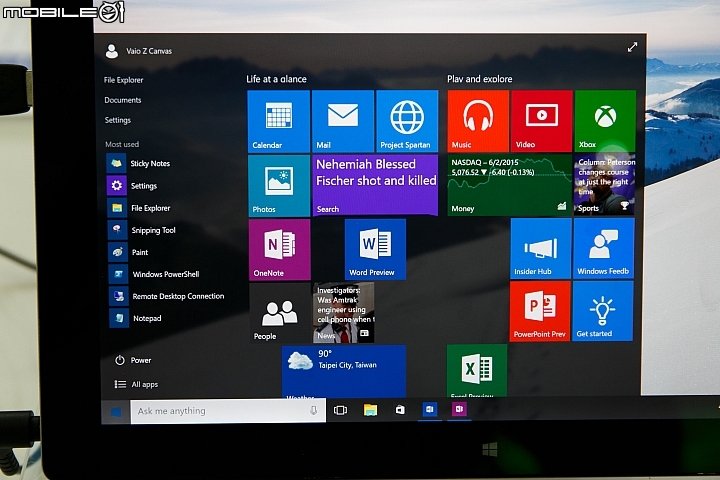Screen dimensions: 720x480
Task: Open the Weather tile for Taipei City
Action: pos(344,372)
